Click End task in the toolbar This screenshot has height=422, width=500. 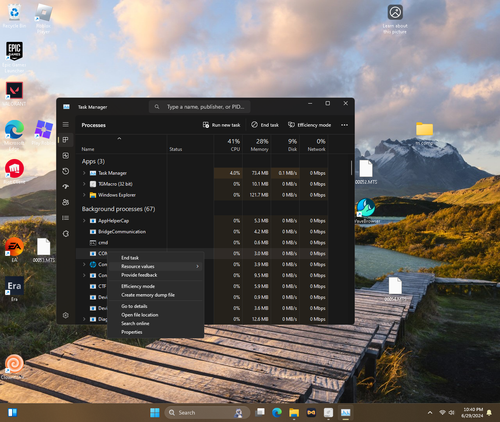click(x=265, y=125)
